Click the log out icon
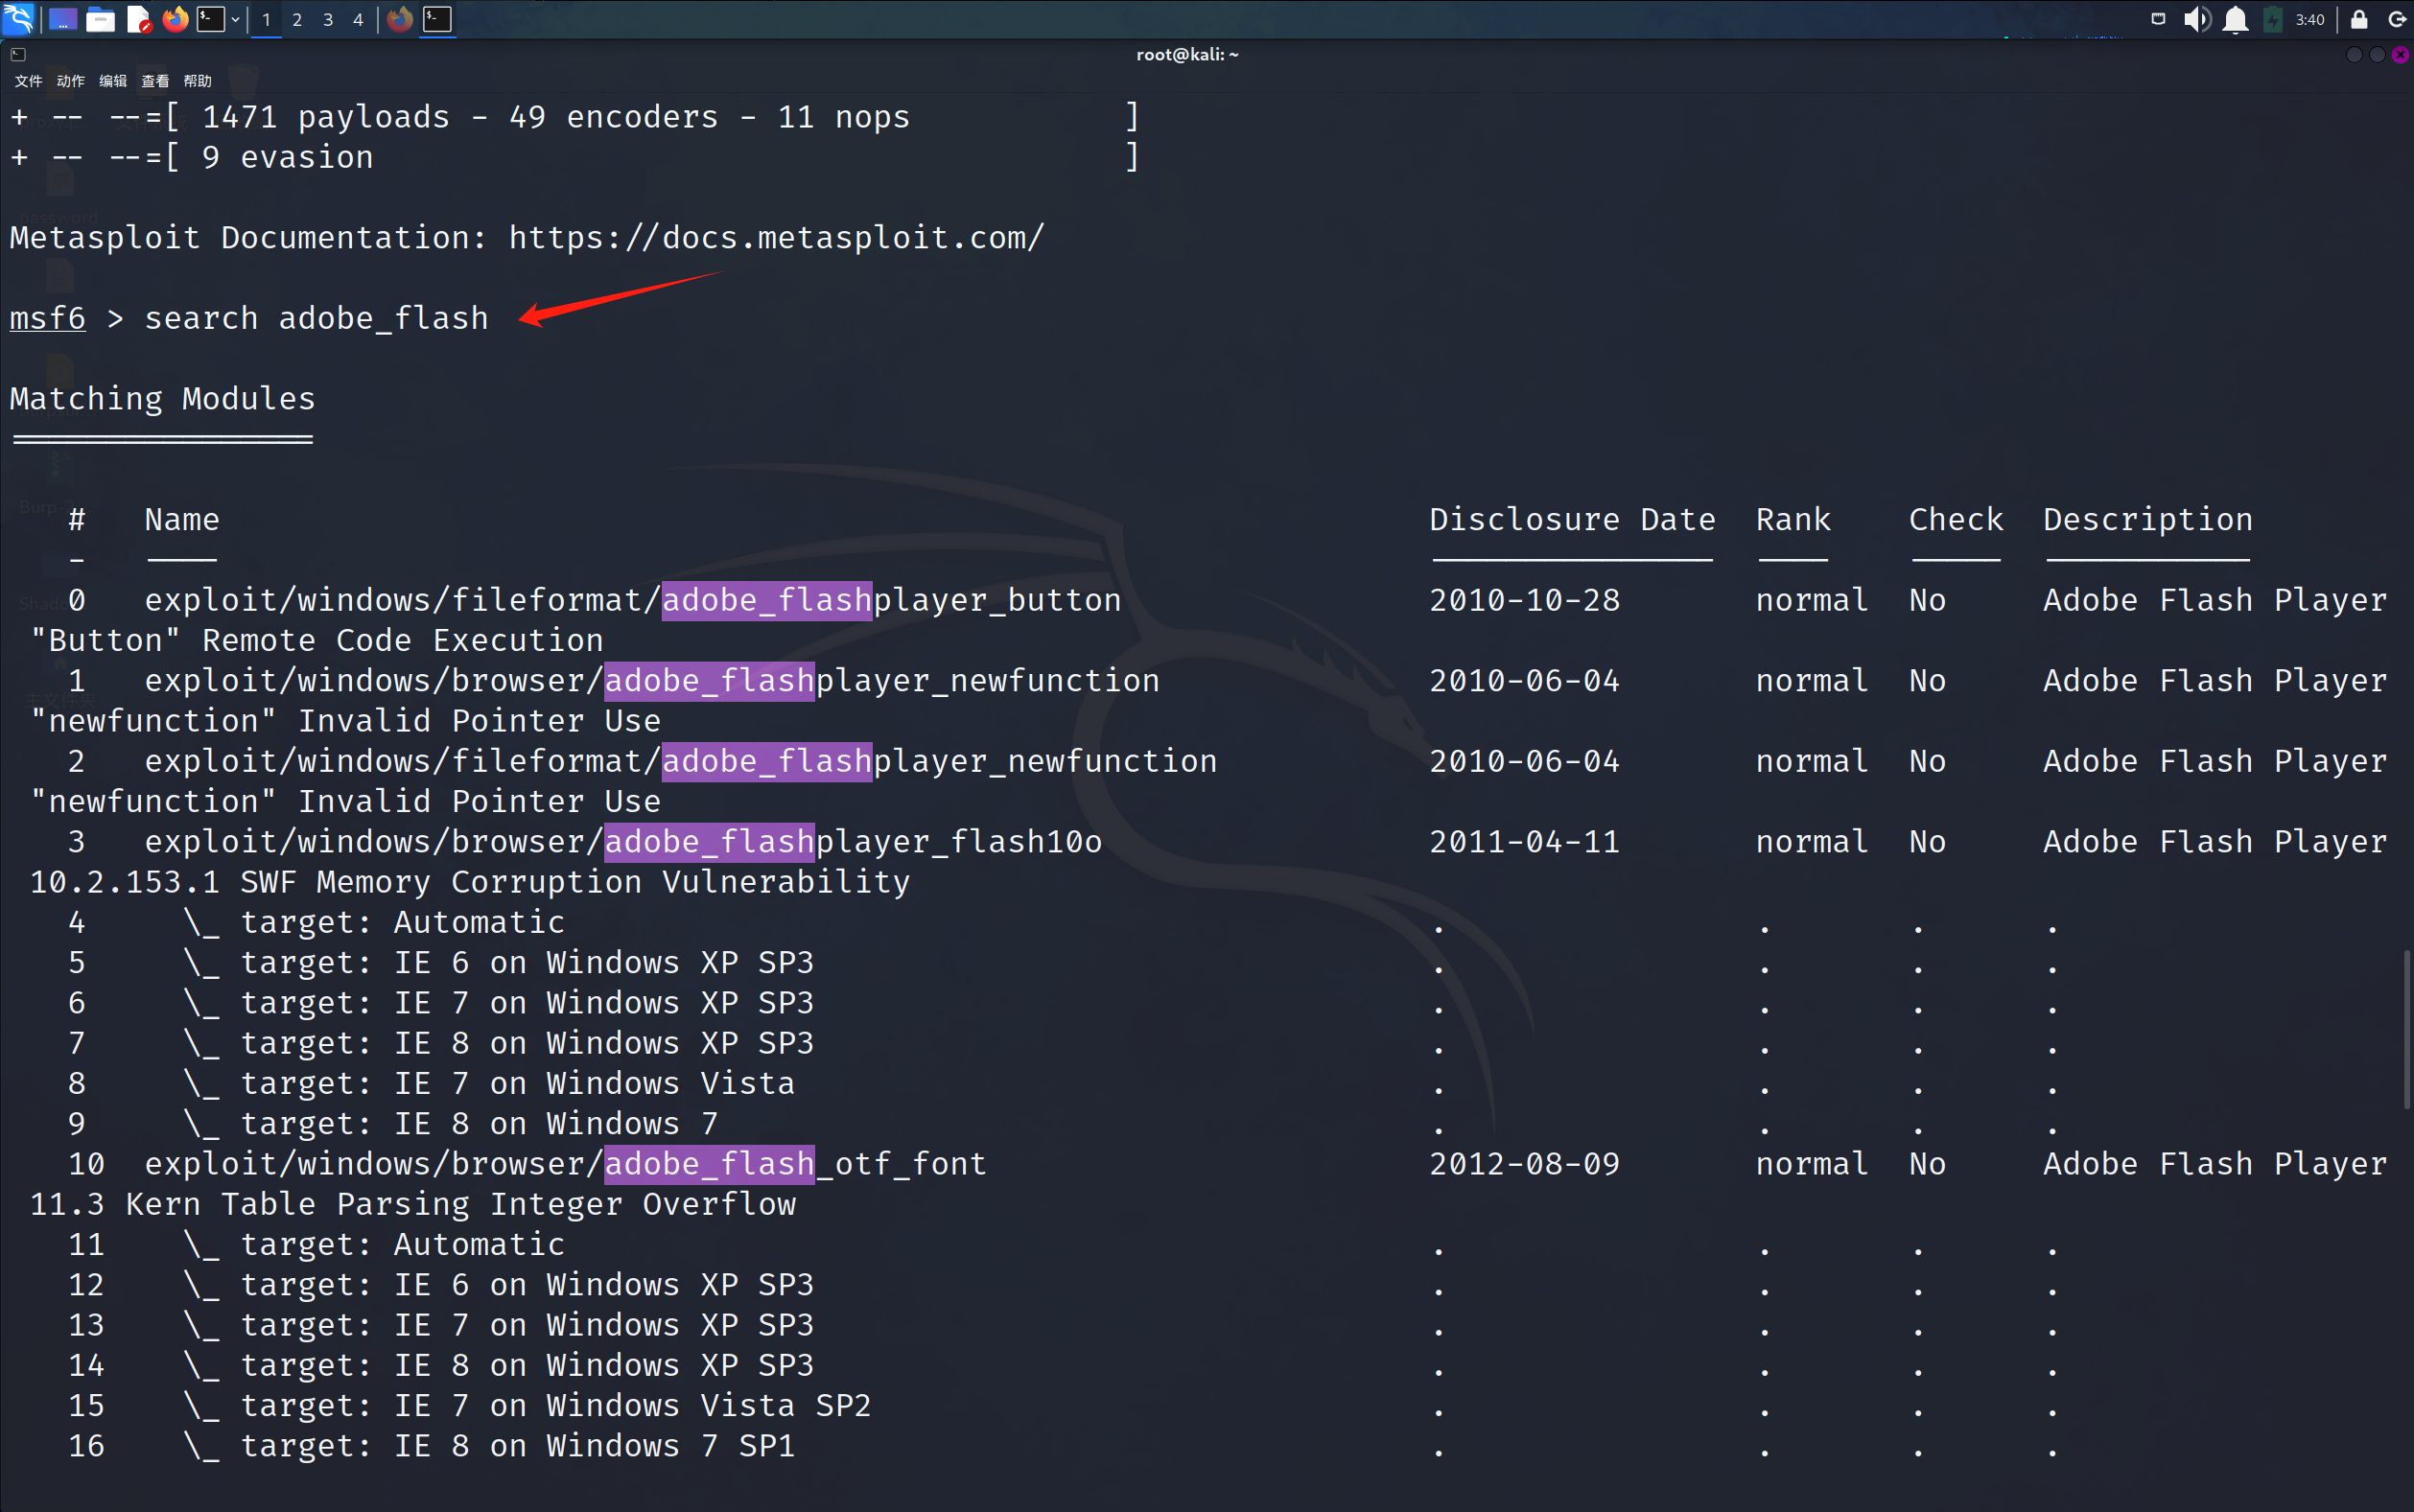The image size is (2414, 1512). (2396, 19)
